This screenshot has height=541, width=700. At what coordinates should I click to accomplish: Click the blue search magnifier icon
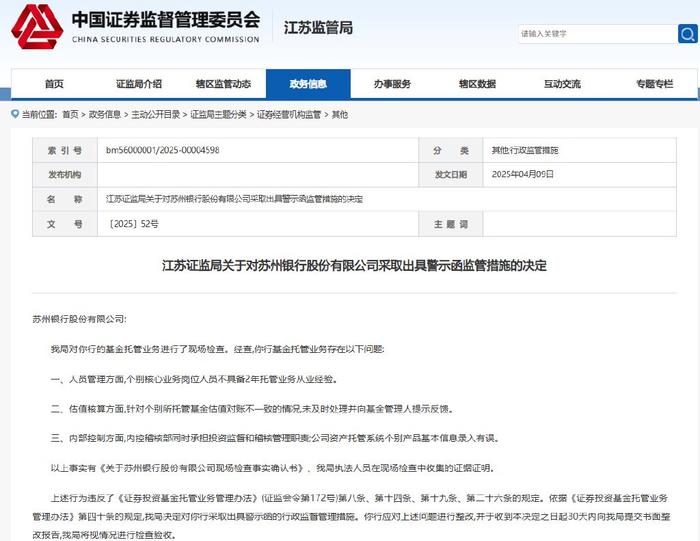688,33
